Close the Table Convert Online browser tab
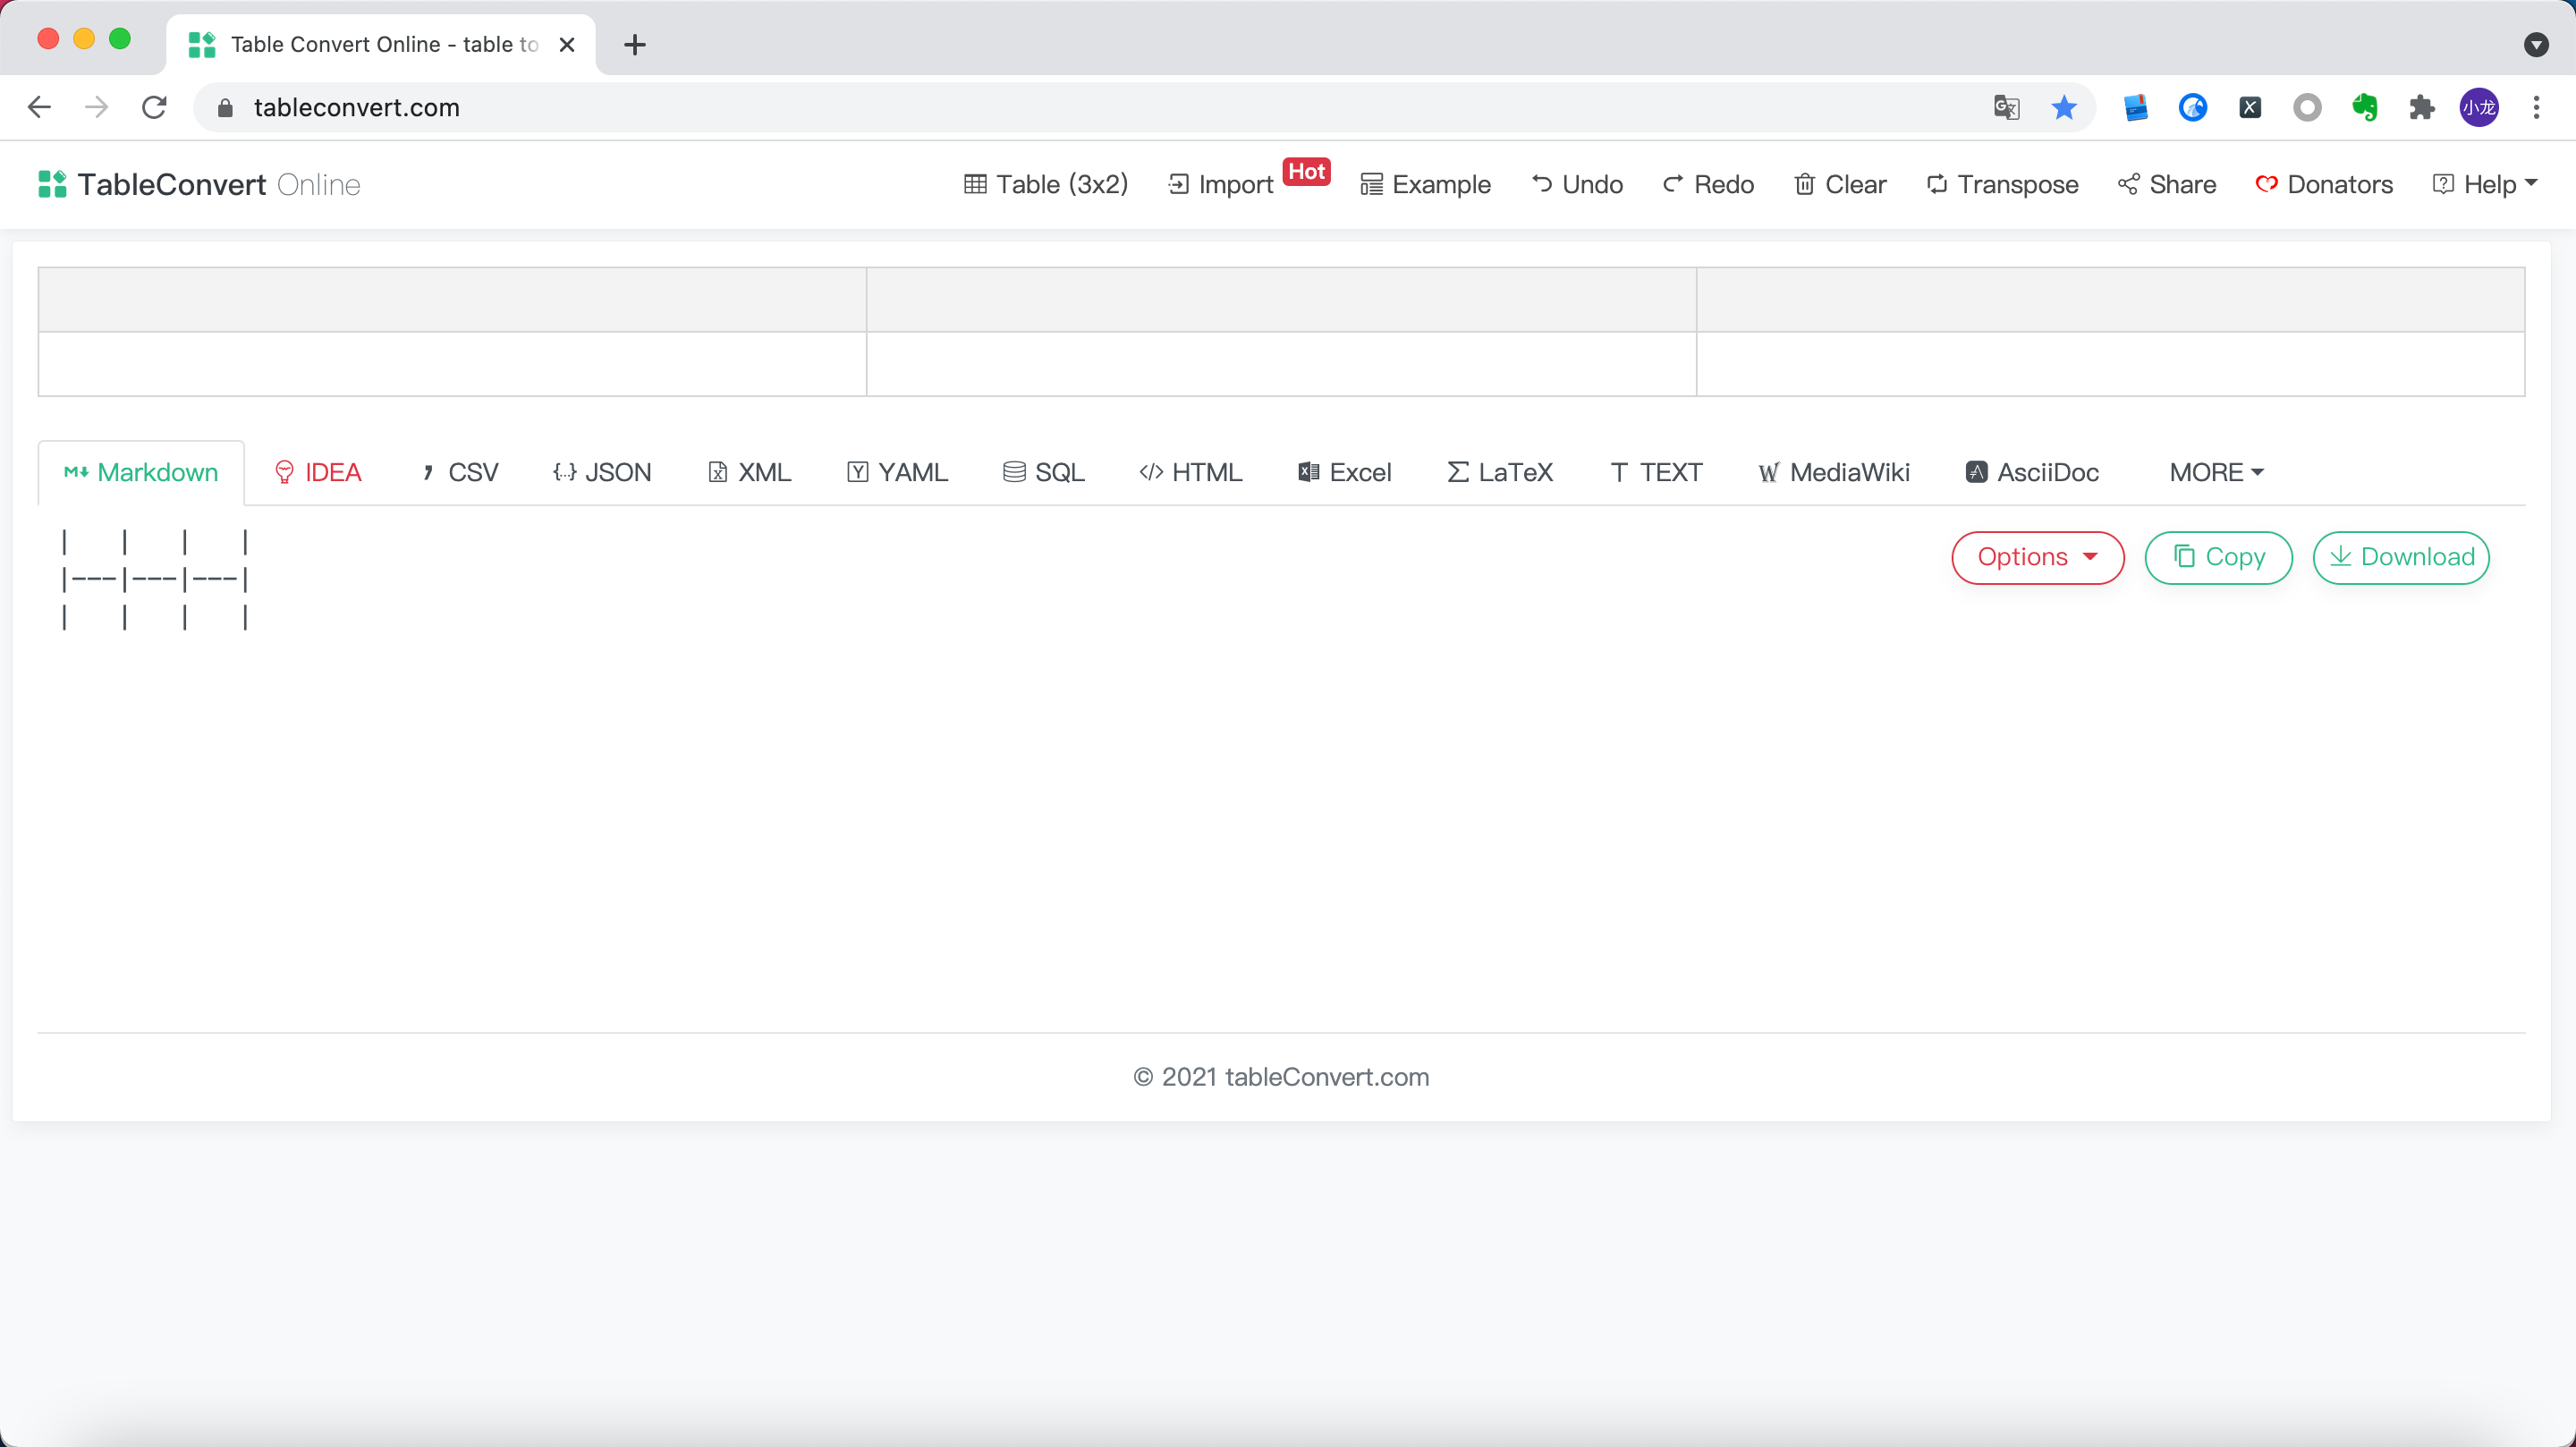This screenshot has height=1447, width=2576. [567, 45]
